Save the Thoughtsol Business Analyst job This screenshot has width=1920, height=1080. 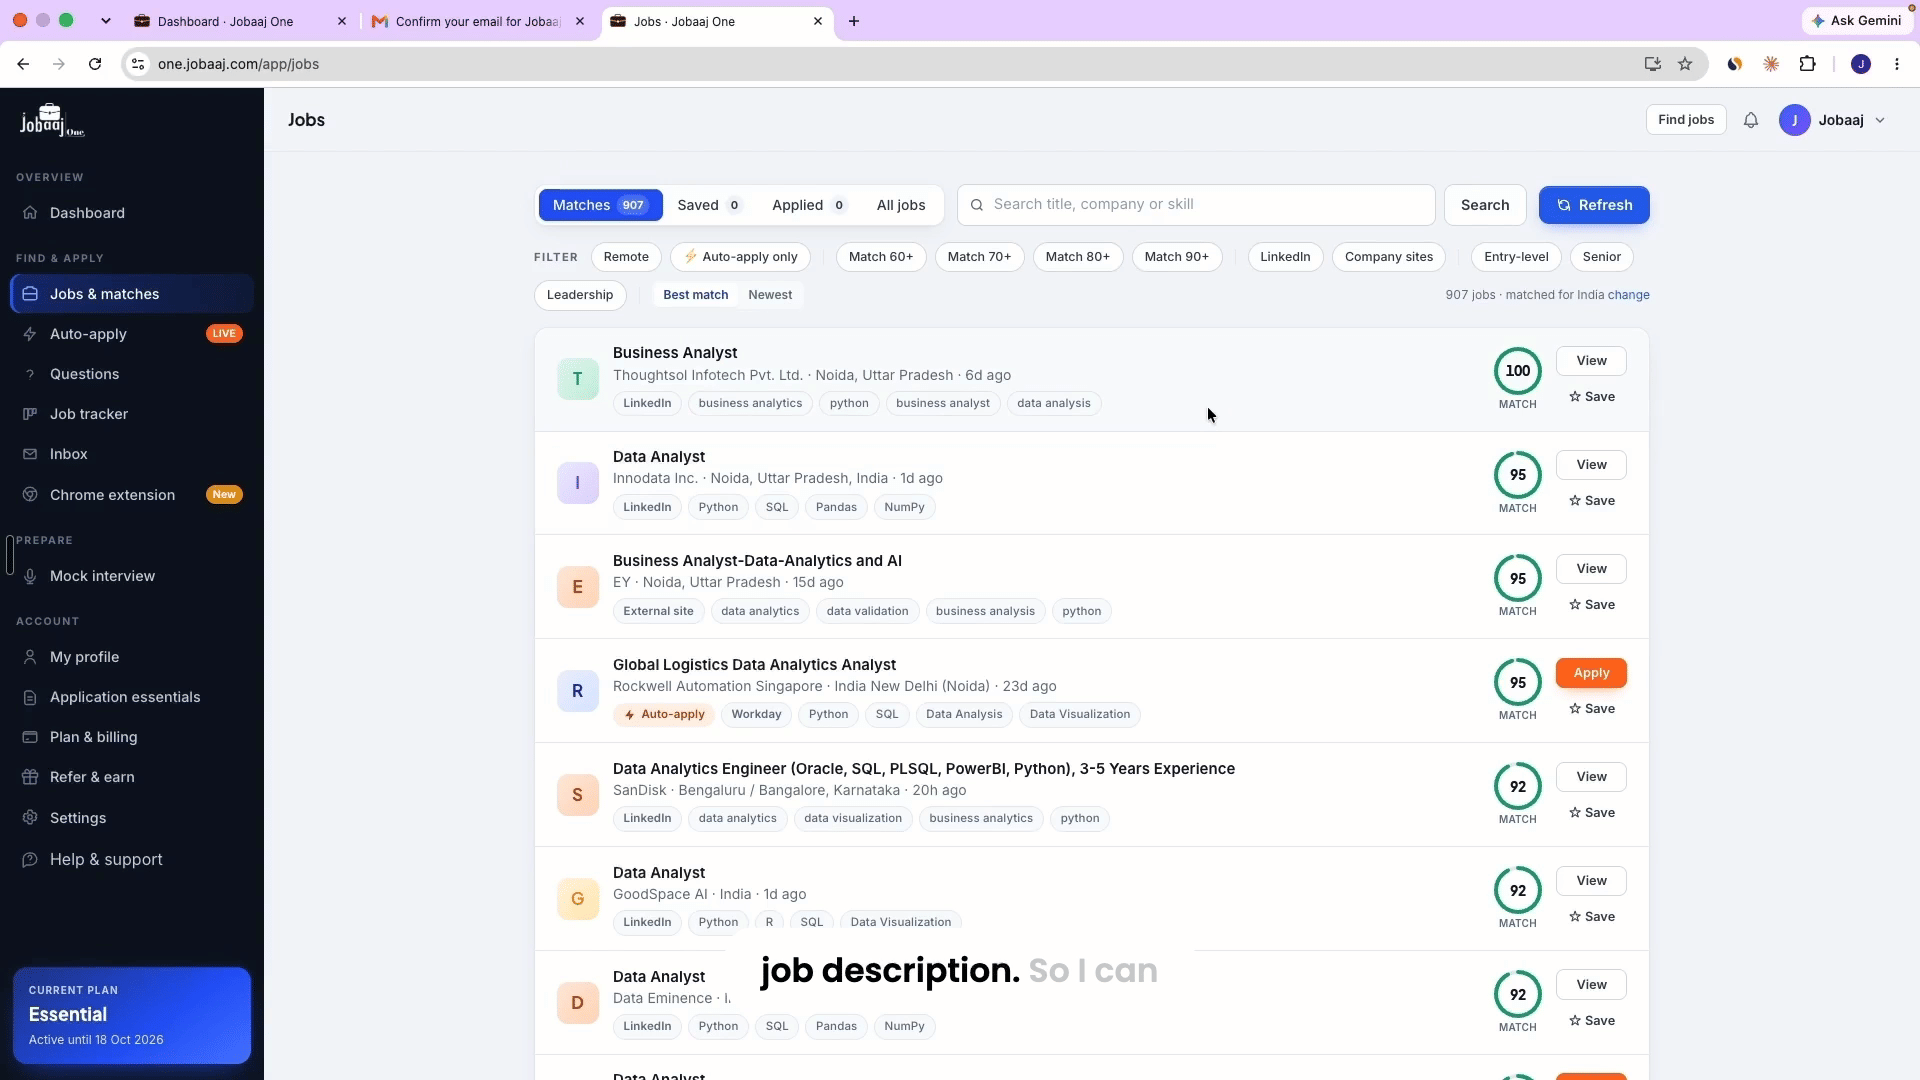pos(1591,397)
